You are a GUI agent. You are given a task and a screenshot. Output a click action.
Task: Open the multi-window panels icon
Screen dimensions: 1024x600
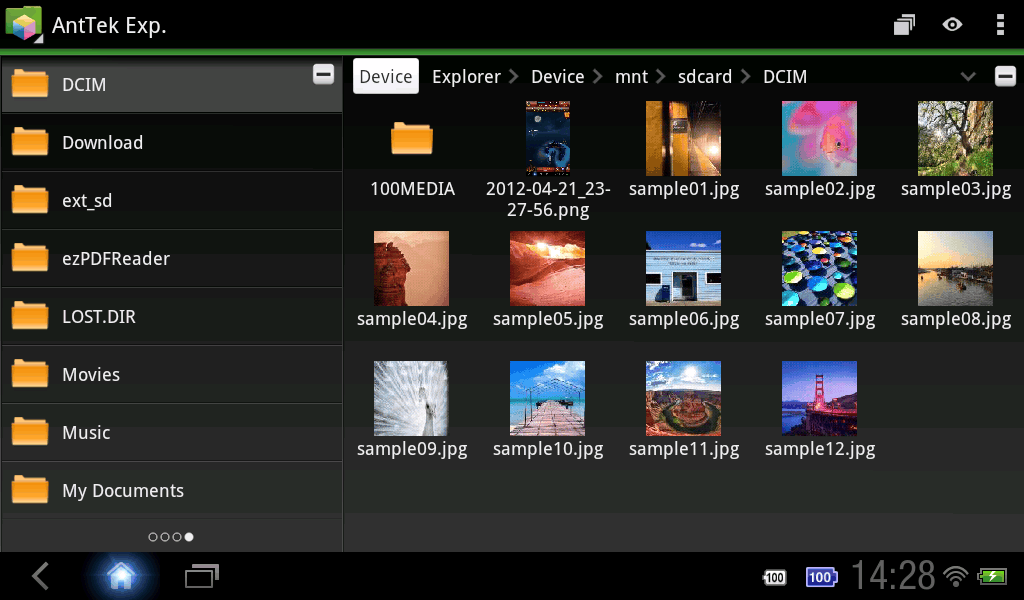click(904, 25)
